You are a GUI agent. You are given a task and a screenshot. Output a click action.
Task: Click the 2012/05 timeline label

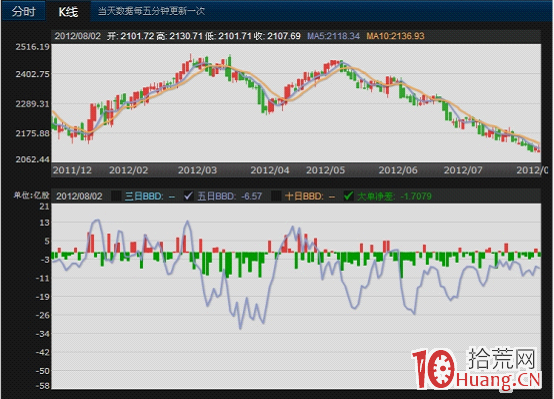pyautogui.click(x=325, y=170)
